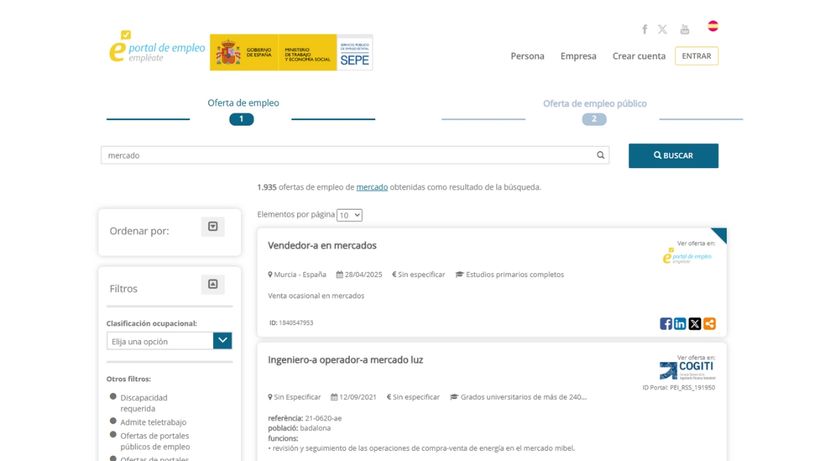Share Vendedor-a offer on Facebook
Screen dimensions: 820x461
click(x=666, y=324)
